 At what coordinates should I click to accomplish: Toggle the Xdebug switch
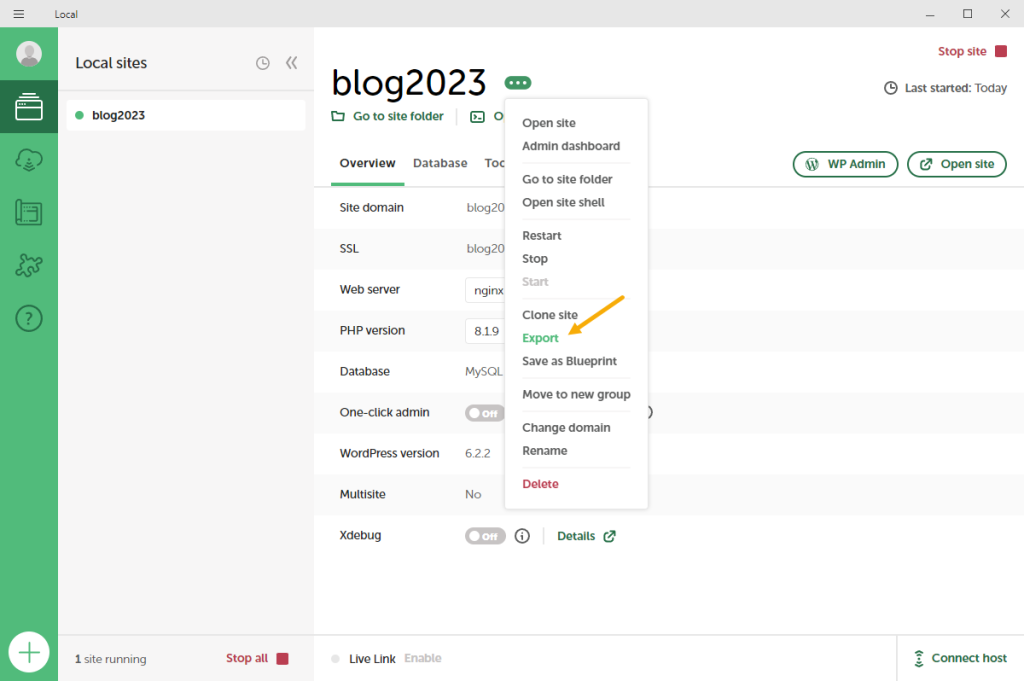[485, 536]
